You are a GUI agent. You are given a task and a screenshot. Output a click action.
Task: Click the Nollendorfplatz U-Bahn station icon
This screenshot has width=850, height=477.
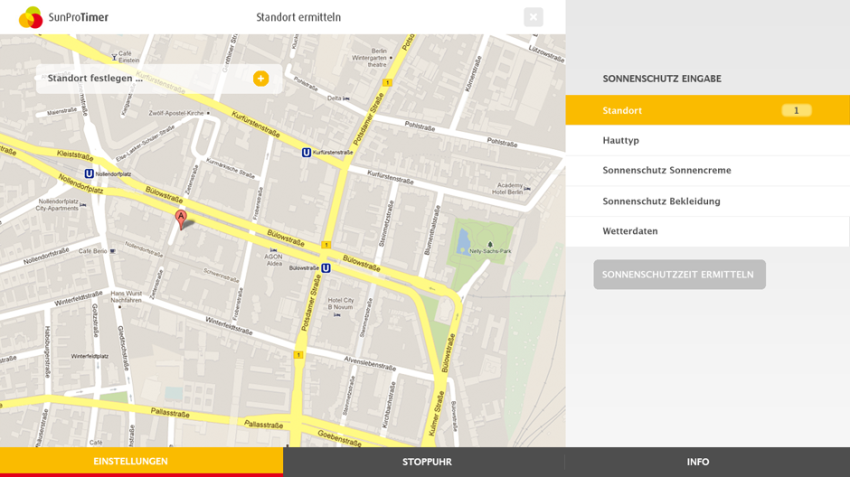[x=89, y=173]
